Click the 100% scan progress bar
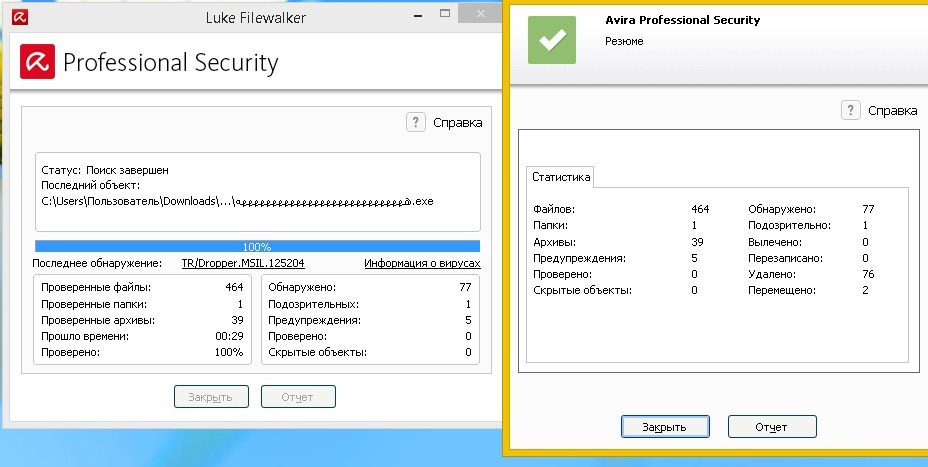The image size is (928, 467). (257, 246)
